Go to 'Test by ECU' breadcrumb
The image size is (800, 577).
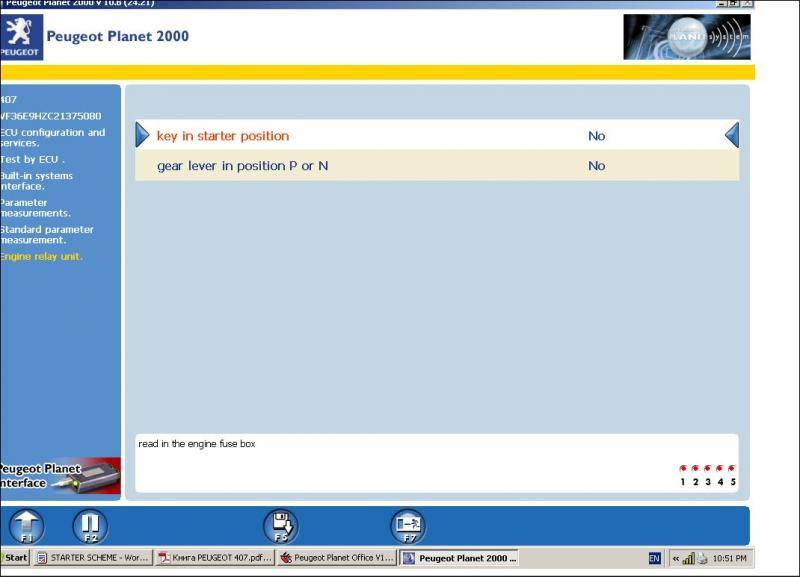[x=33, y=159]
